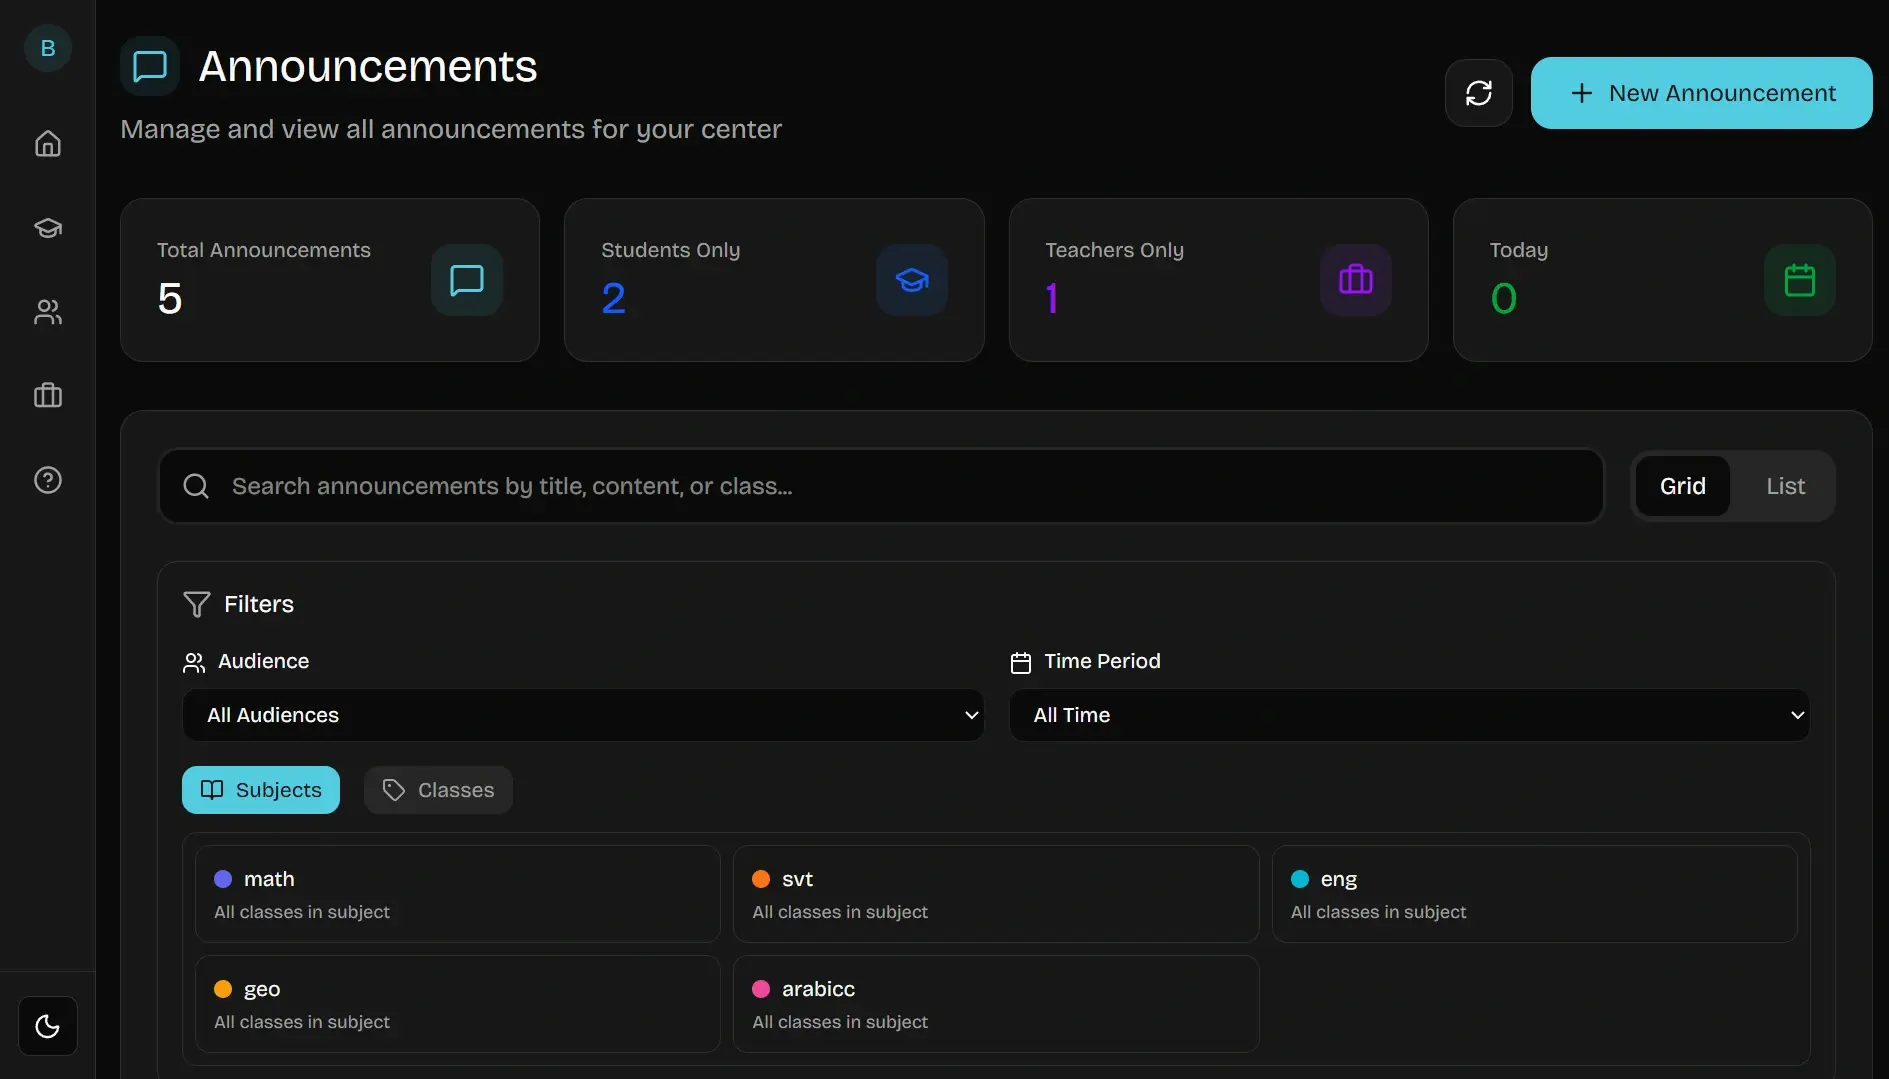The image size is (1889, 1079).
Task: Click the B avatar at sidebar top
Action: point(48,48)
